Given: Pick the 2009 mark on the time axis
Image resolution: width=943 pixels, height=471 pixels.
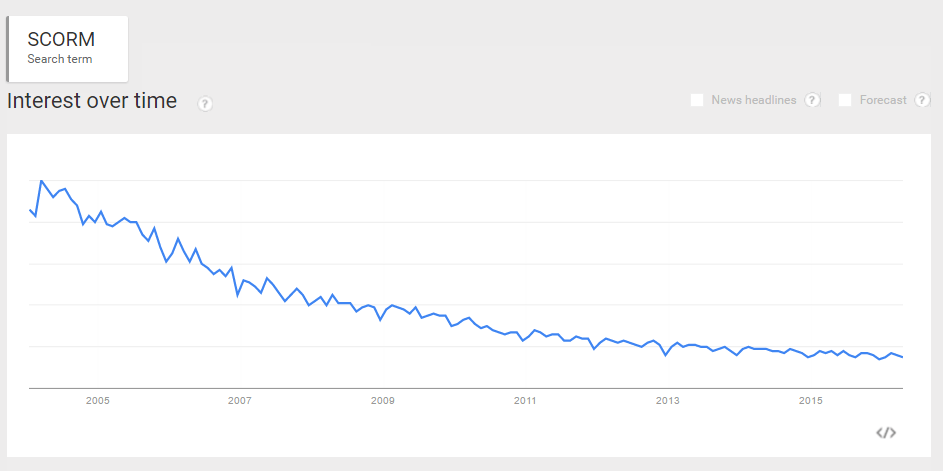Looking at the screenshot, I should pyautogui.click(x=382, y=401).
